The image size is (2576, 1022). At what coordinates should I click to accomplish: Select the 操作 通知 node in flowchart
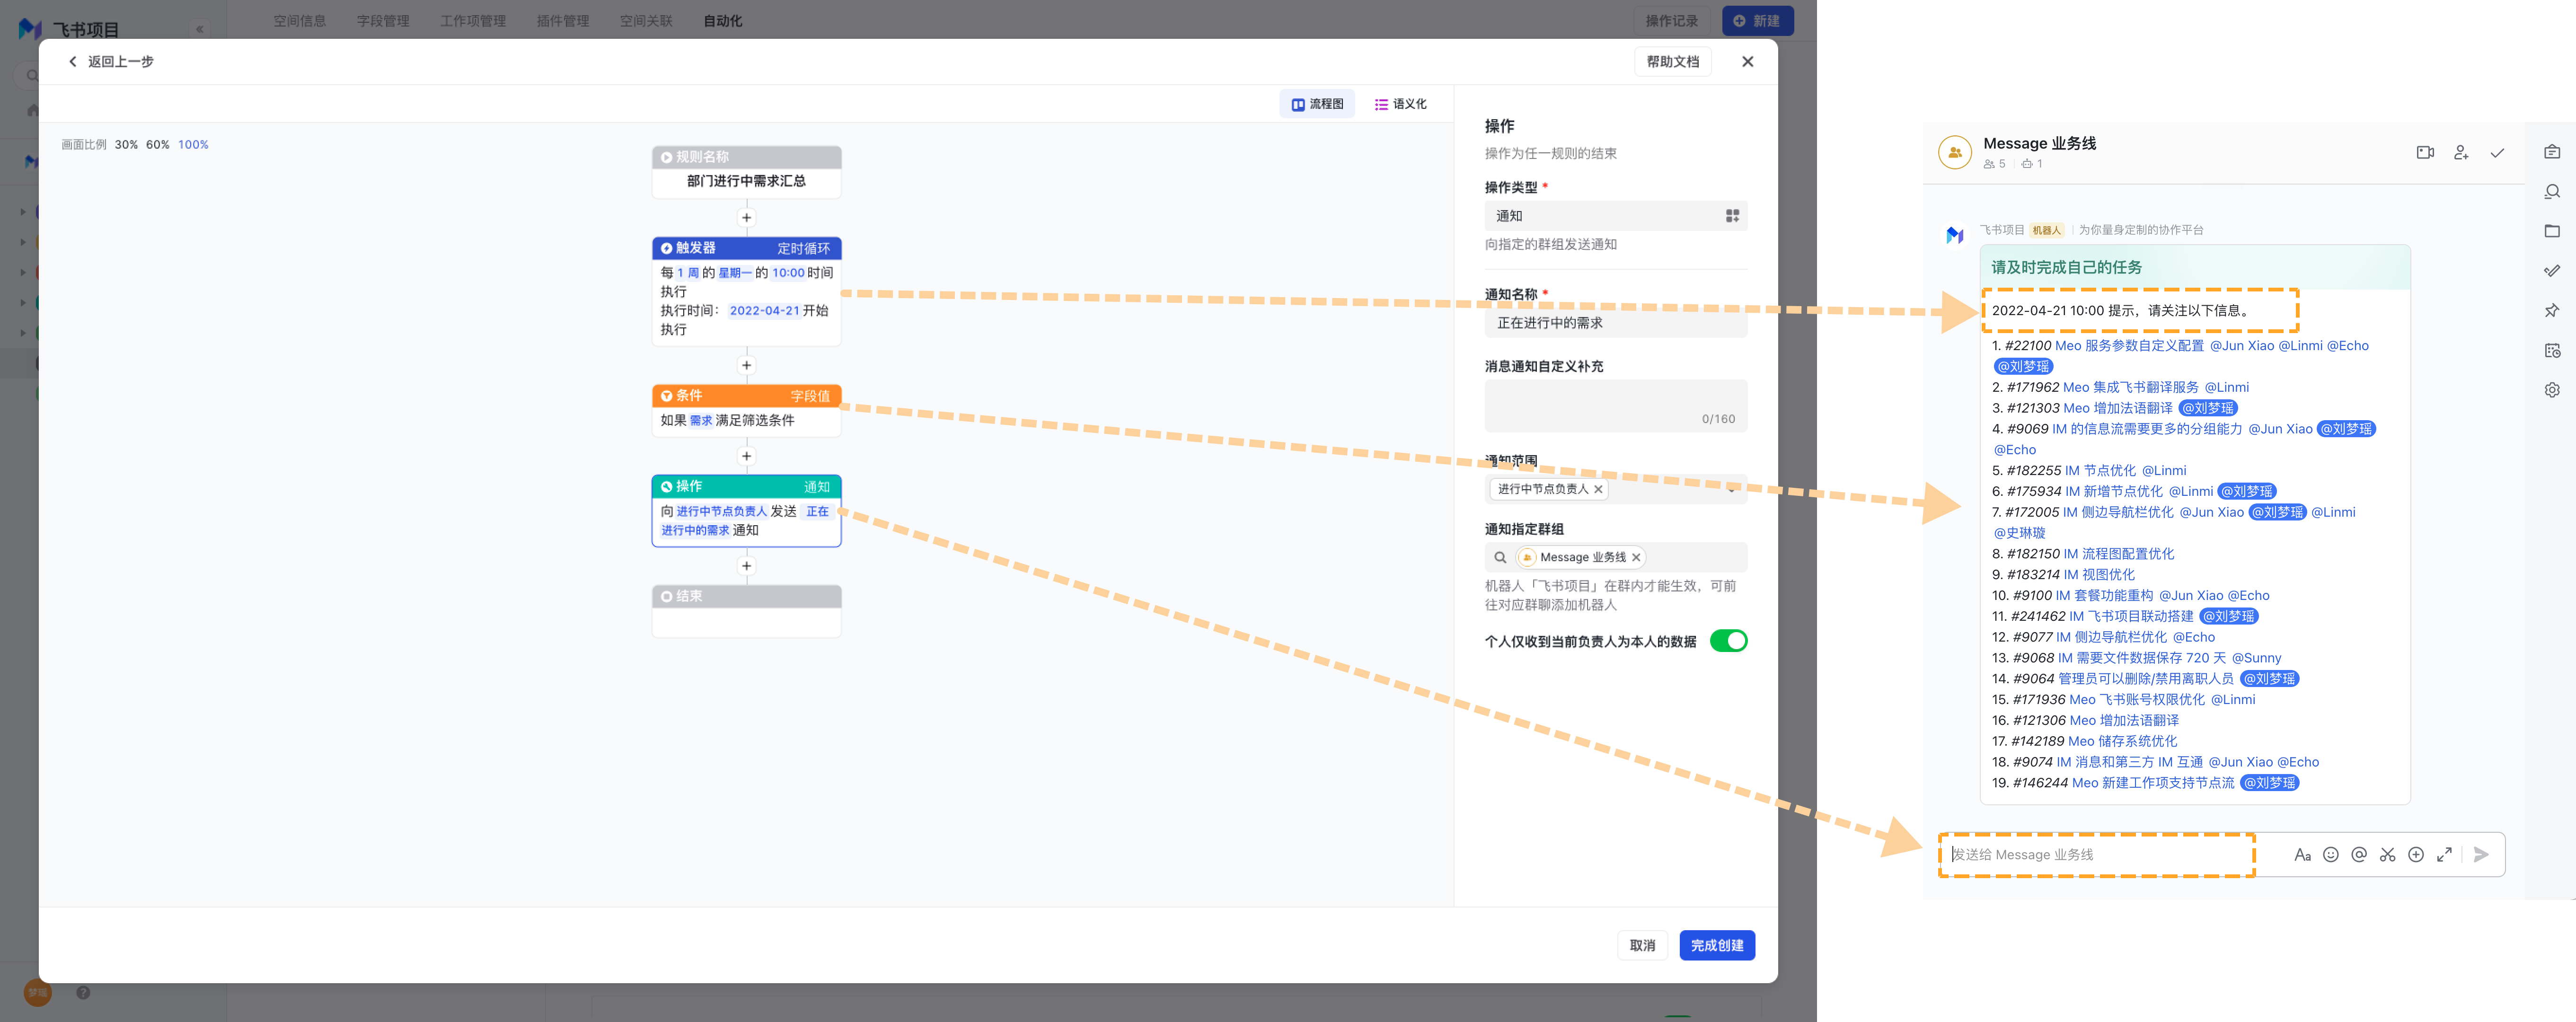pos(746,511)
